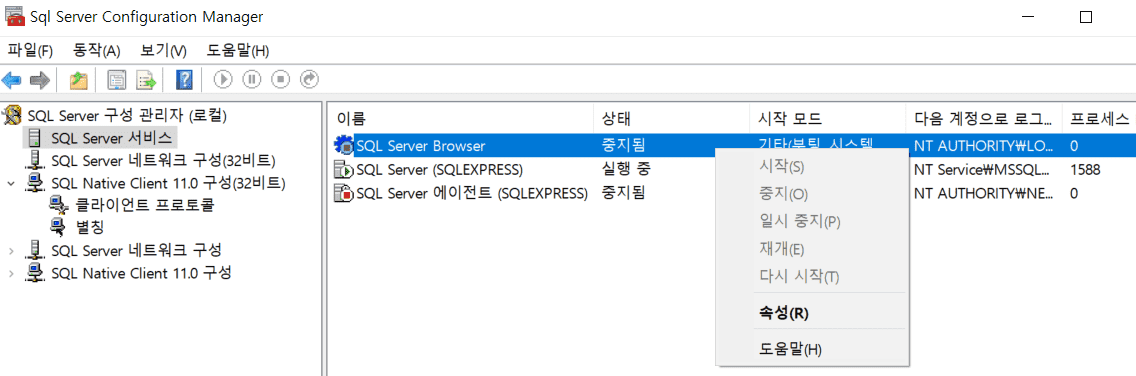Click the Start service play icon
The image size is (1136, 376).
[223, 80]
